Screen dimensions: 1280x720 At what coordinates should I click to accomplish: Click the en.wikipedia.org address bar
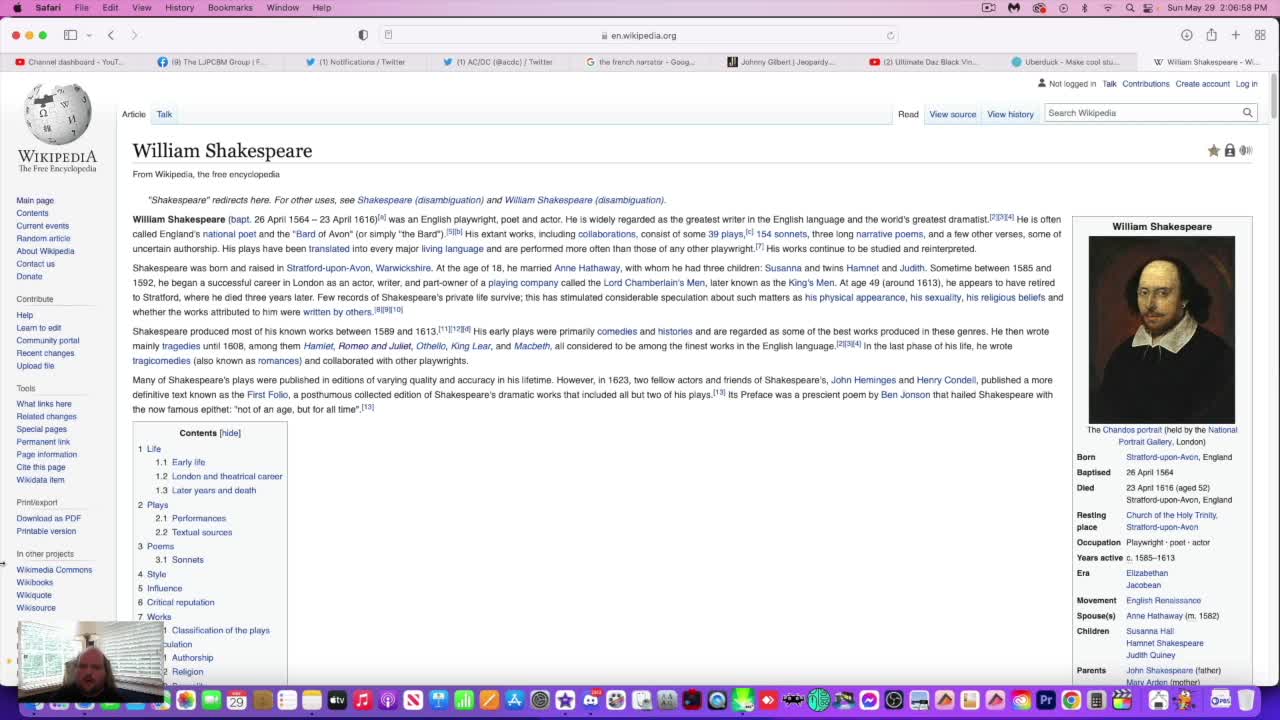(x=640, y=35)
